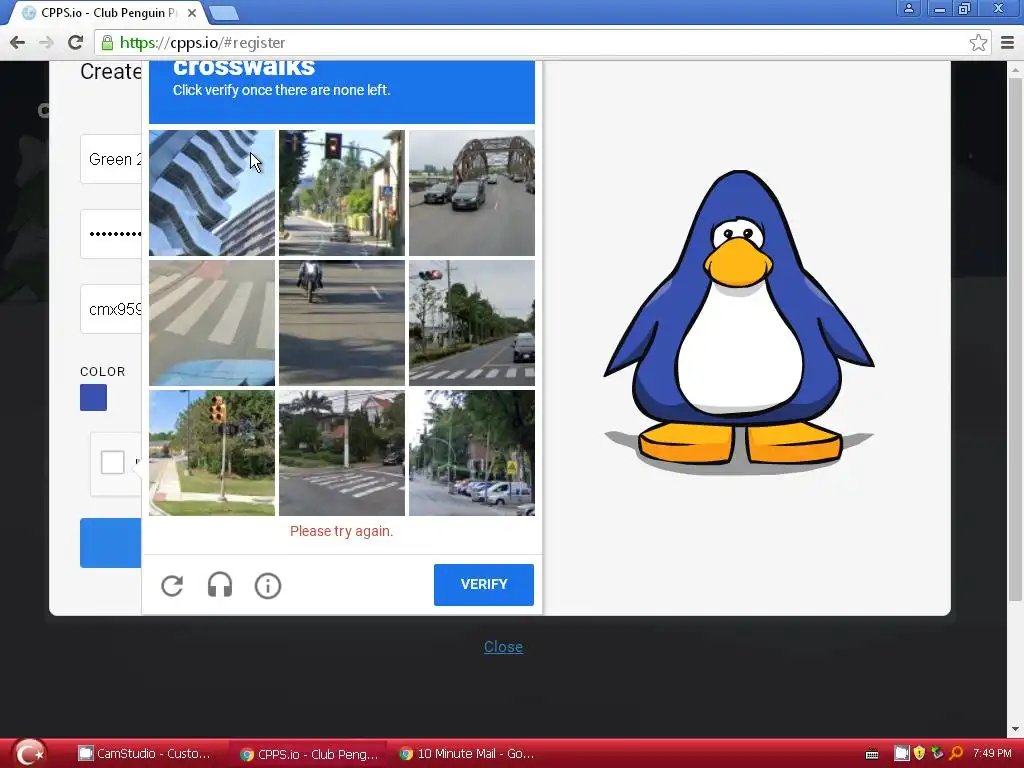1024x768 pixels.
Task: Select the glass building captcha tile
Action: click(212, 193)
